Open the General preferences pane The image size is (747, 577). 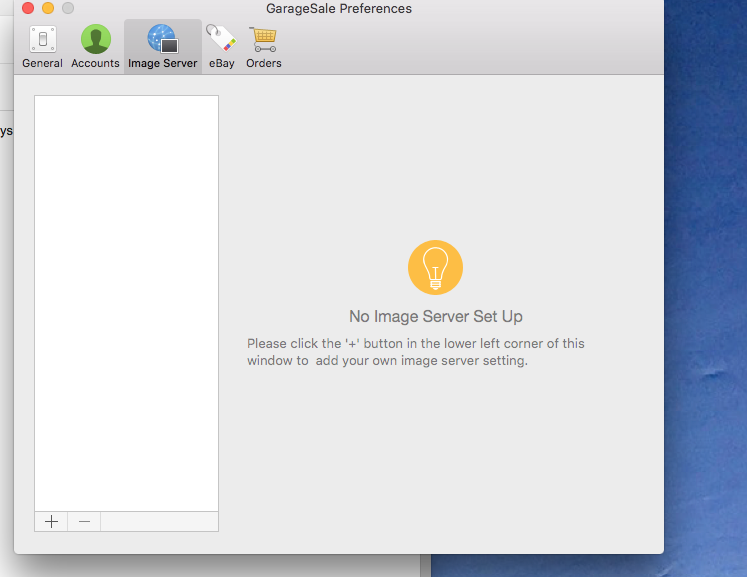[42, 47]
